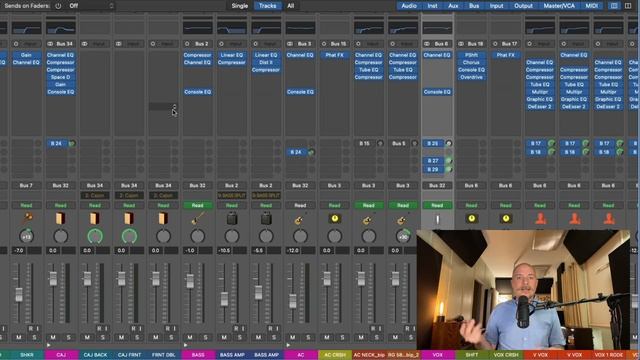Viewport: 640px width, 360px height.
Task: Click the send knob next to B 15
Action: (380, 143)
